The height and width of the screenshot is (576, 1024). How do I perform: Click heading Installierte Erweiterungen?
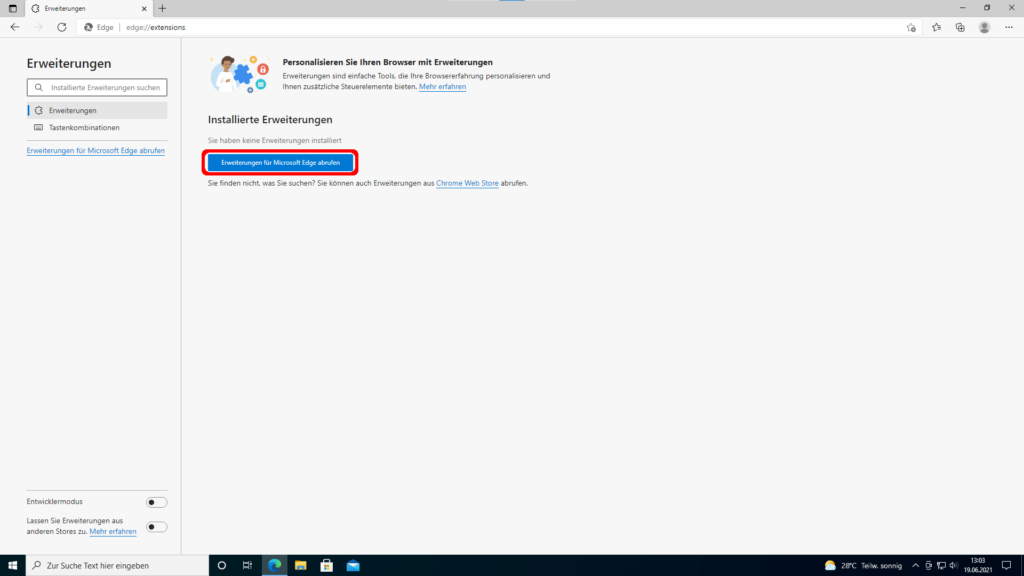tap(270, 120)
